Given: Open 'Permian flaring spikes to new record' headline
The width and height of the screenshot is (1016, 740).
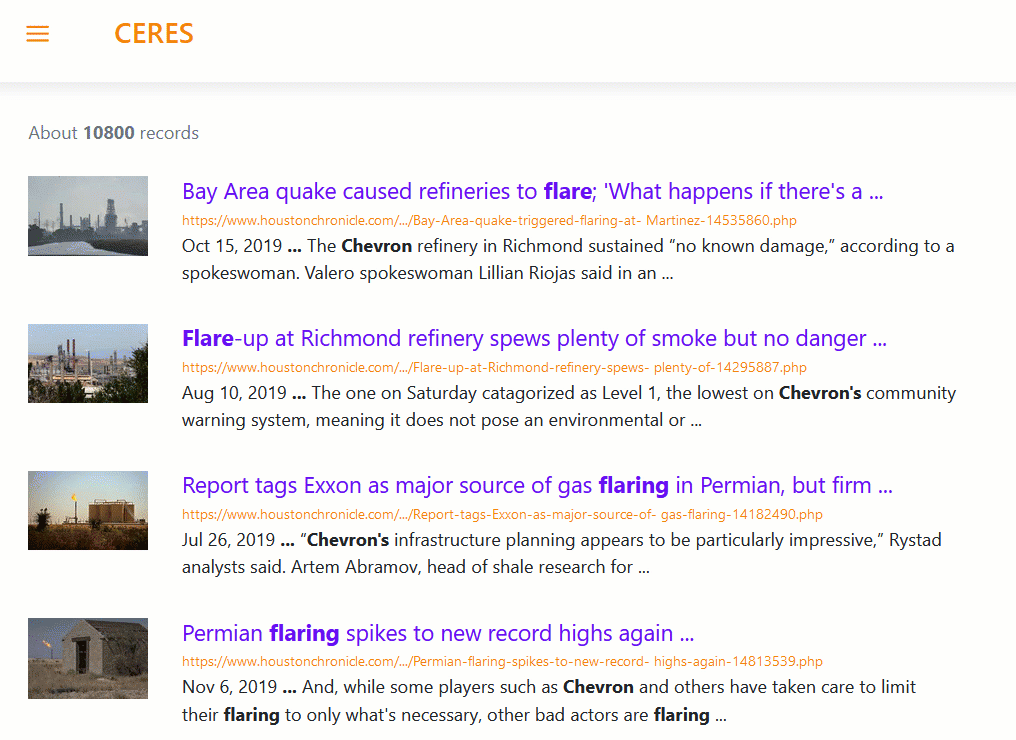Looking at the screenshot, I should click(438, 633).
